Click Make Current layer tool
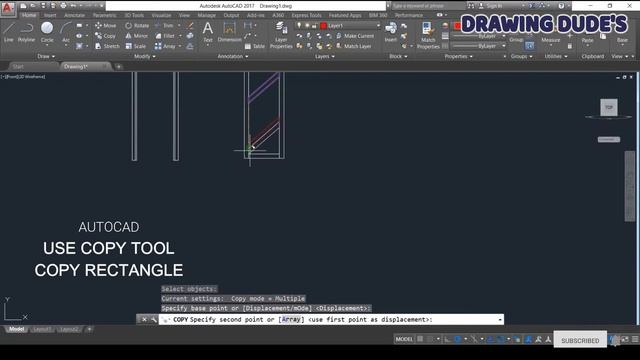 click(355, 36)
